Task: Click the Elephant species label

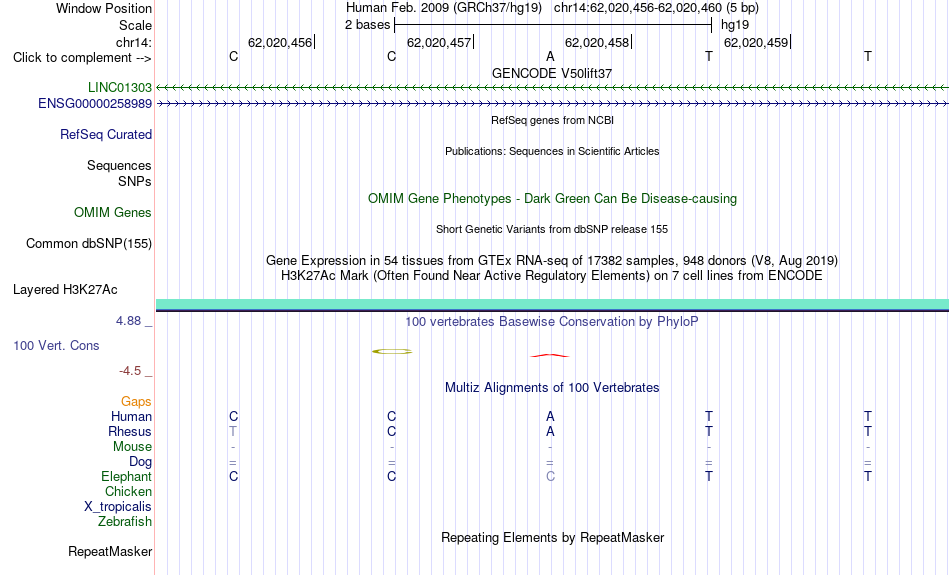Action: (127, 477)
